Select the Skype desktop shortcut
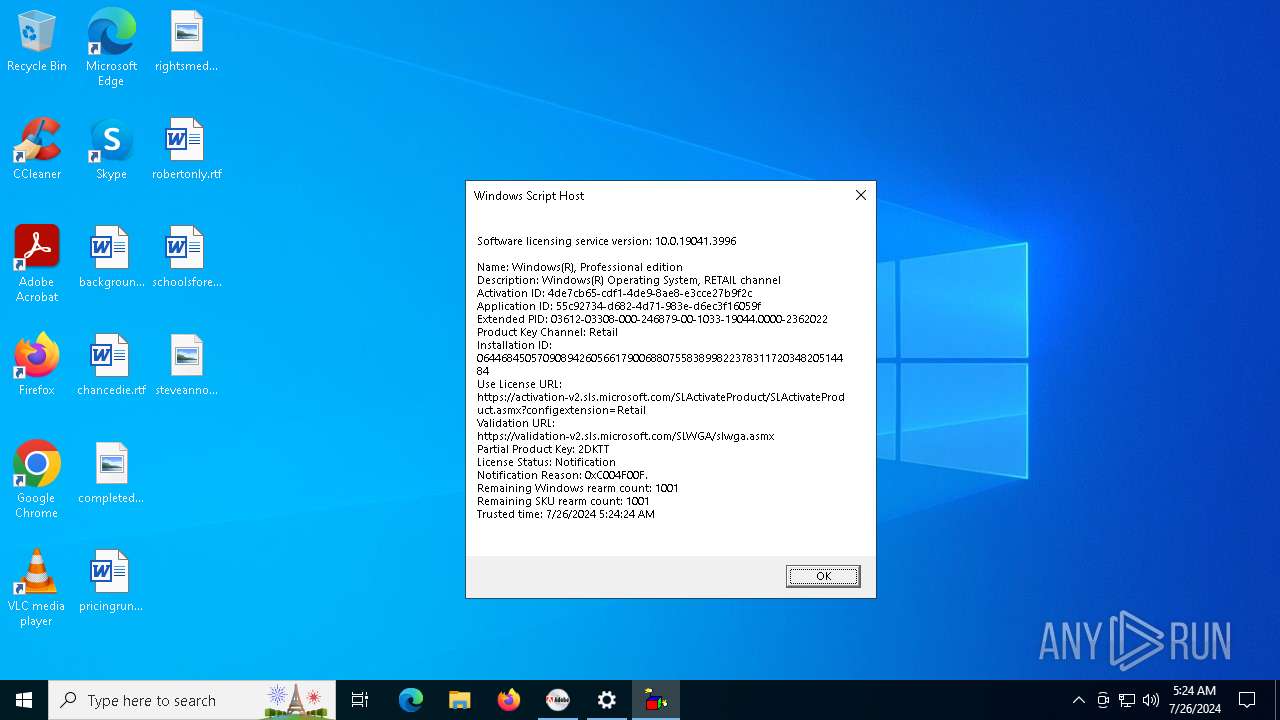Viewport: 1280px width, 720px height. 111,150
